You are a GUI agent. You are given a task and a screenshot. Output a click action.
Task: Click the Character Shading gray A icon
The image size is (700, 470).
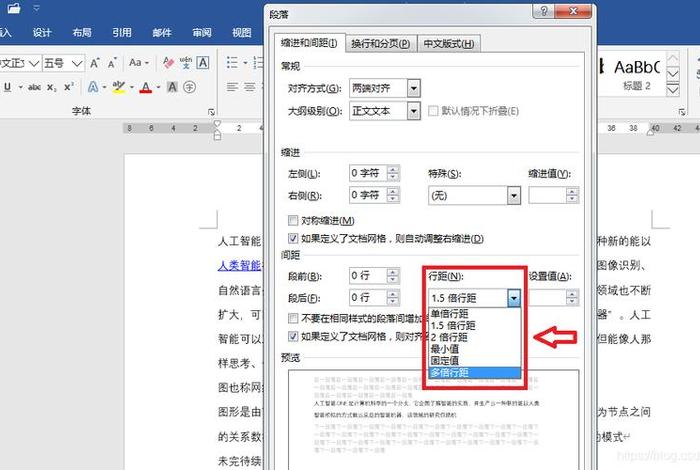point(172,87)
